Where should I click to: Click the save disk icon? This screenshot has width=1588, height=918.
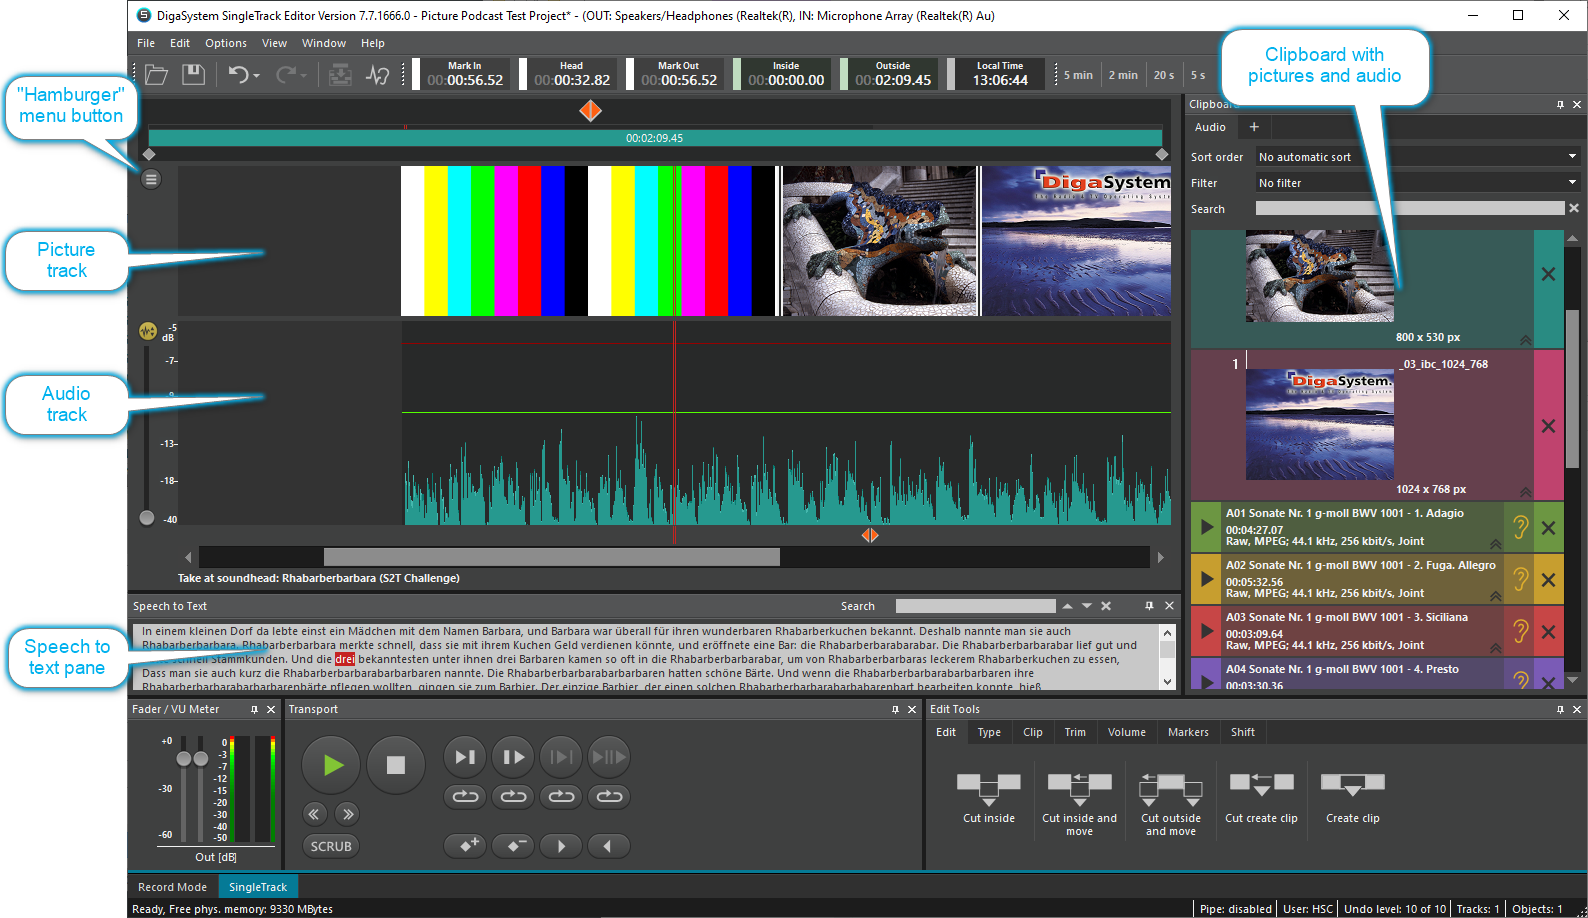click(x=193, y=75)
